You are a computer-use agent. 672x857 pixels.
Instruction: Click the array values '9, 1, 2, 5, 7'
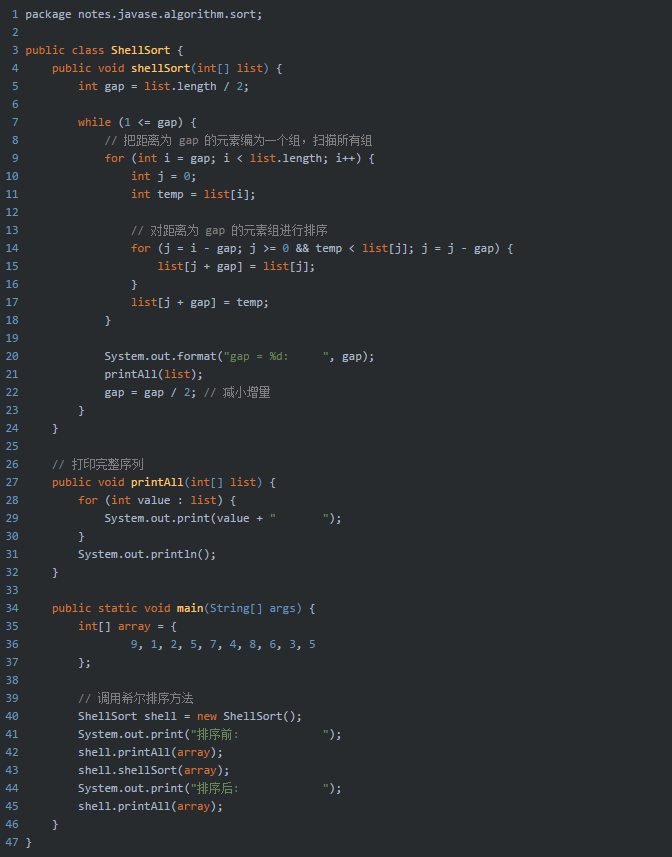click(x=176, y=644)
